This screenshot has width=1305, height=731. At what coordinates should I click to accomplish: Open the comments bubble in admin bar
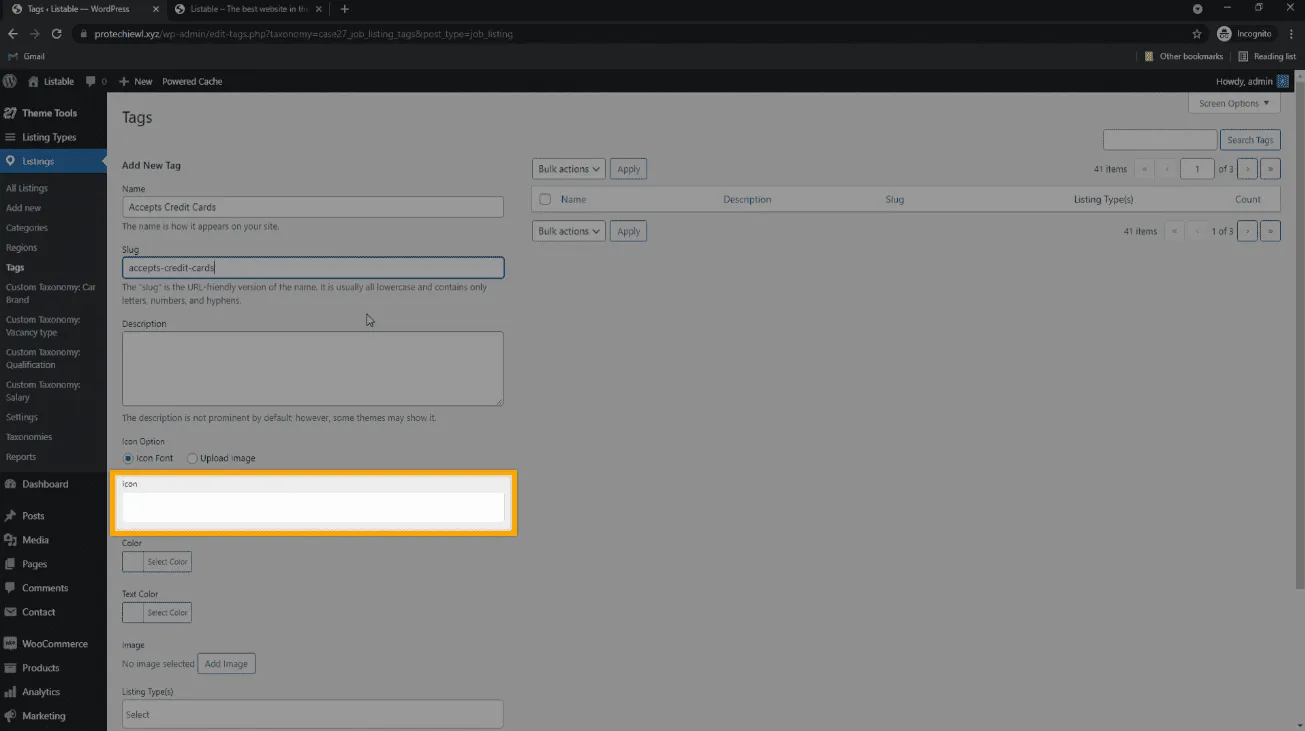pyautogui.click(x=92, y=81)
